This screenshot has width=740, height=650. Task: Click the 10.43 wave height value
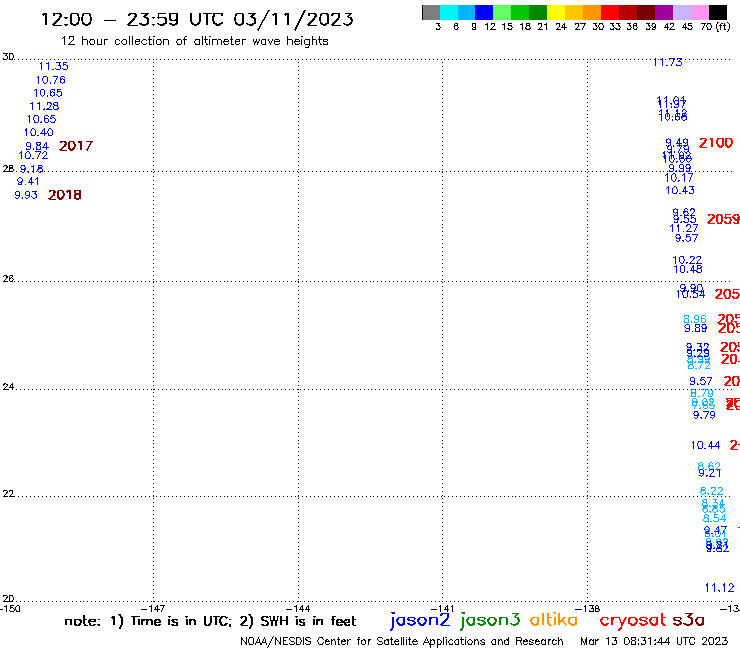(x=680, y=190)
